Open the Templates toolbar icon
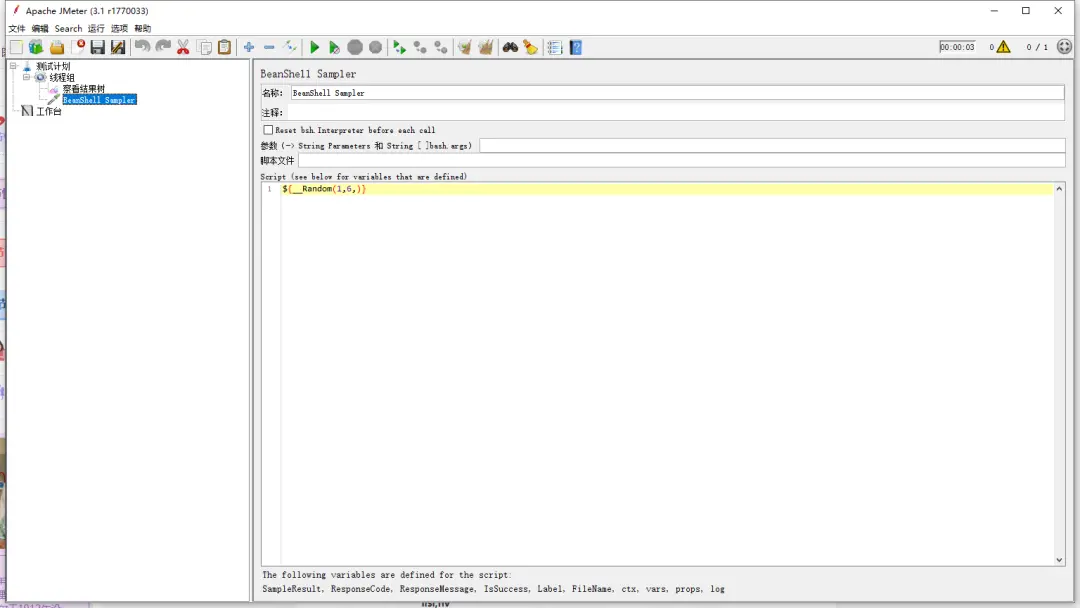 pyautogui.click(x=37, y=48)
